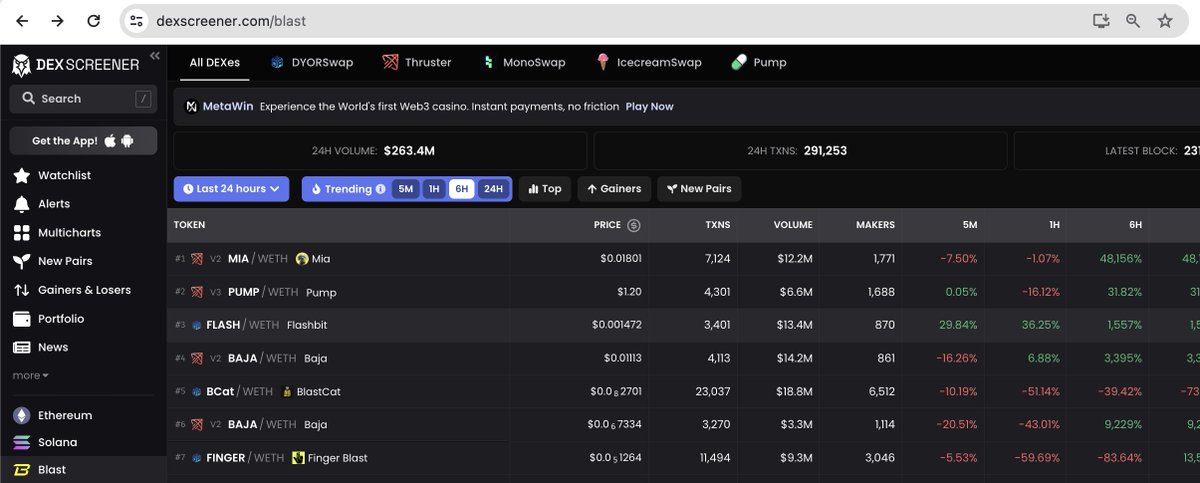Sort by the 5M column header
This screenshot has height=483, width=1200.
point(970,225)
